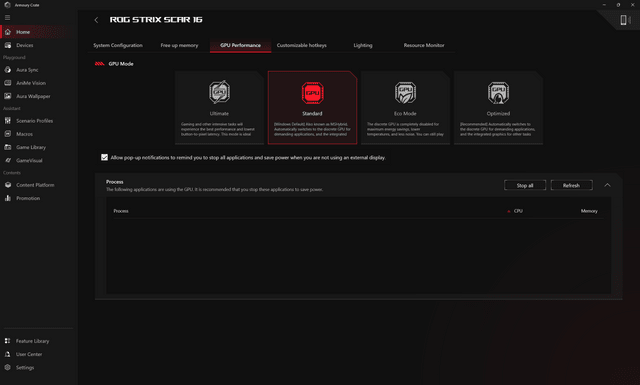Click the Standard mode description text

(312, 129)
